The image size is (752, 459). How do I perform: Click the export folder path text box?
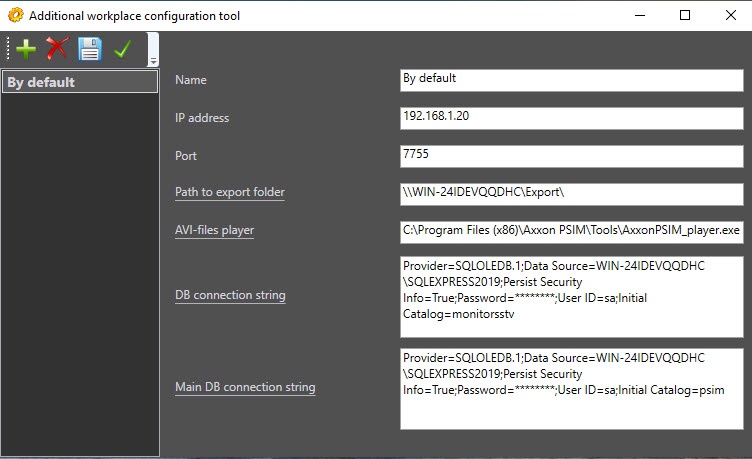[571, 193]
